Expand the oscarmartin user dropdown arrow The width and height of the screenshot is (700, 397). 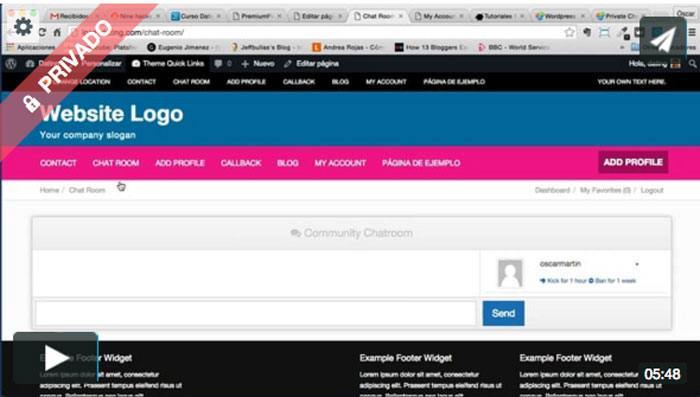point(637,264)
